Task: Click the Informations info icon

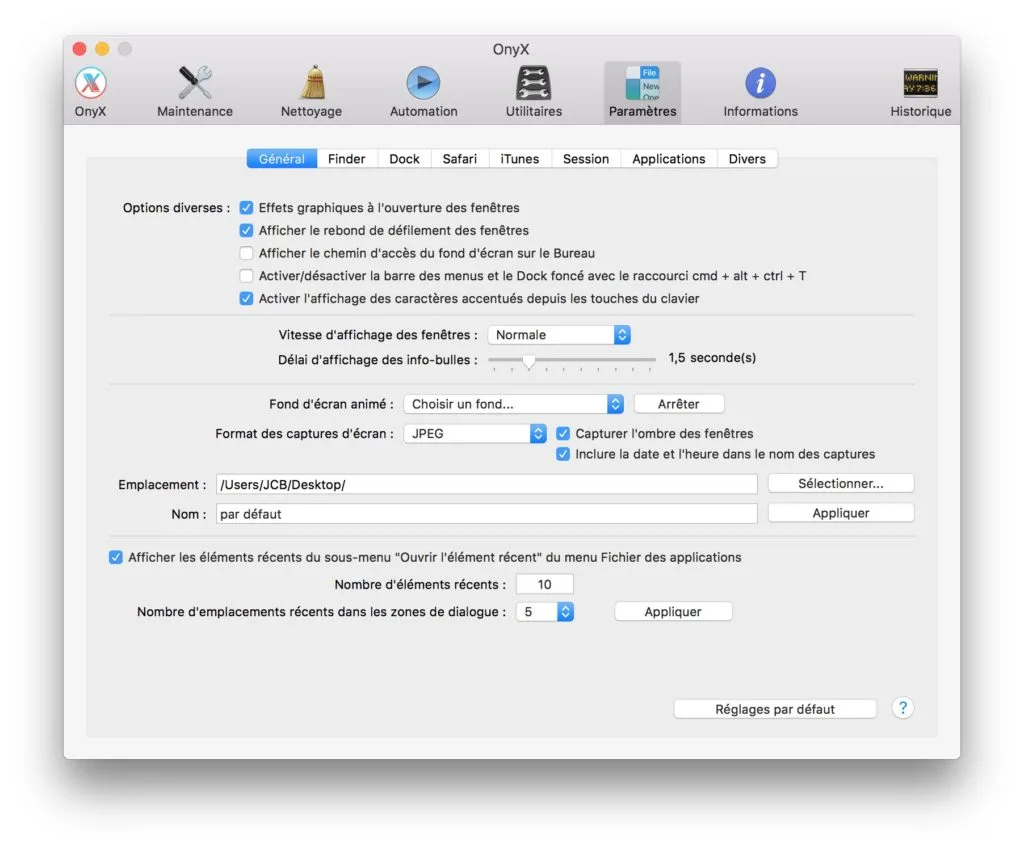Action: 760,90
